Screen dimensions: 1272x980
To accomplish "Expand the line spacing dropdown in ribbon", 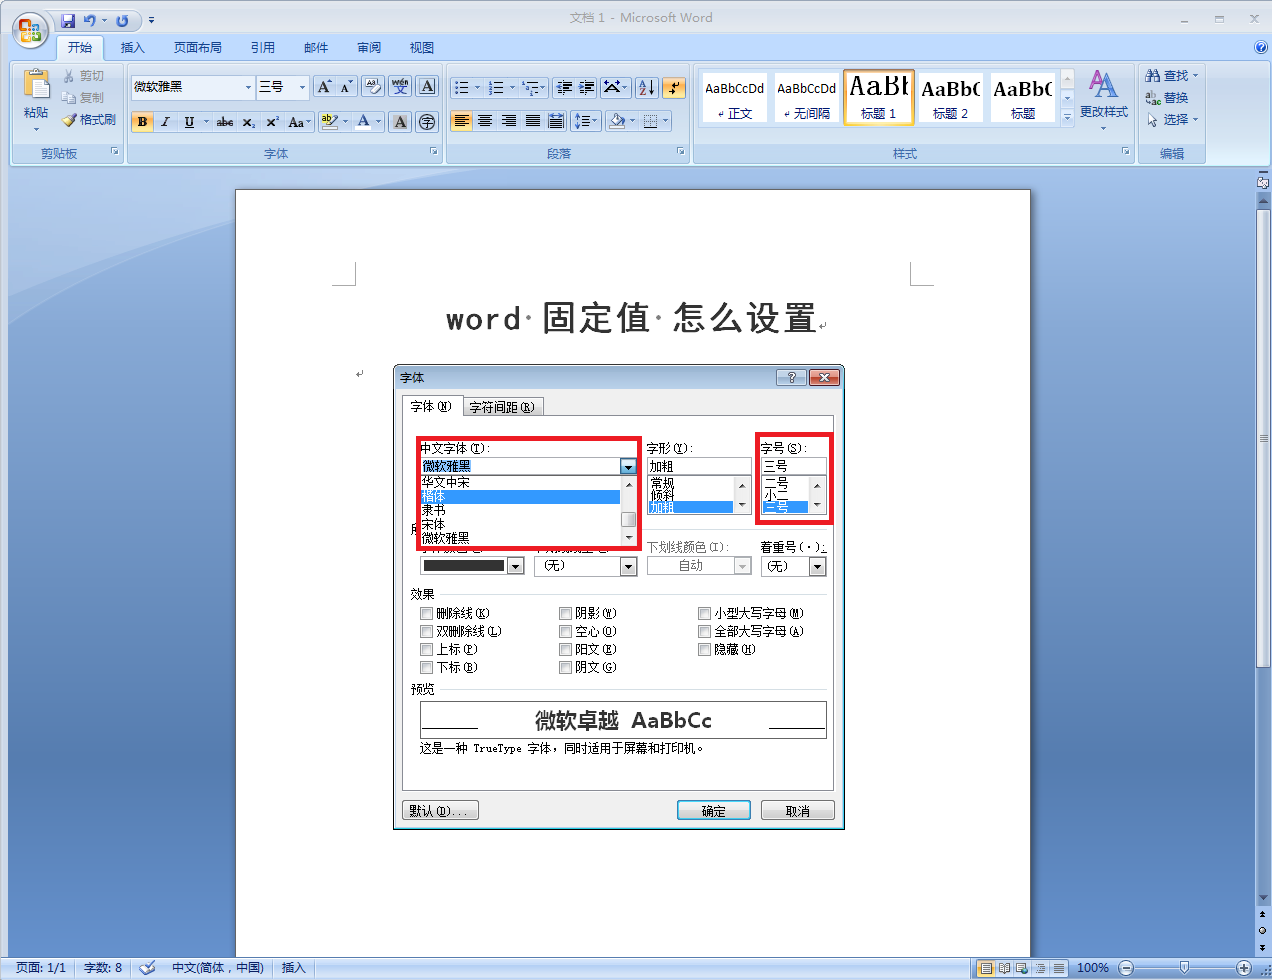I will point(596,121).
